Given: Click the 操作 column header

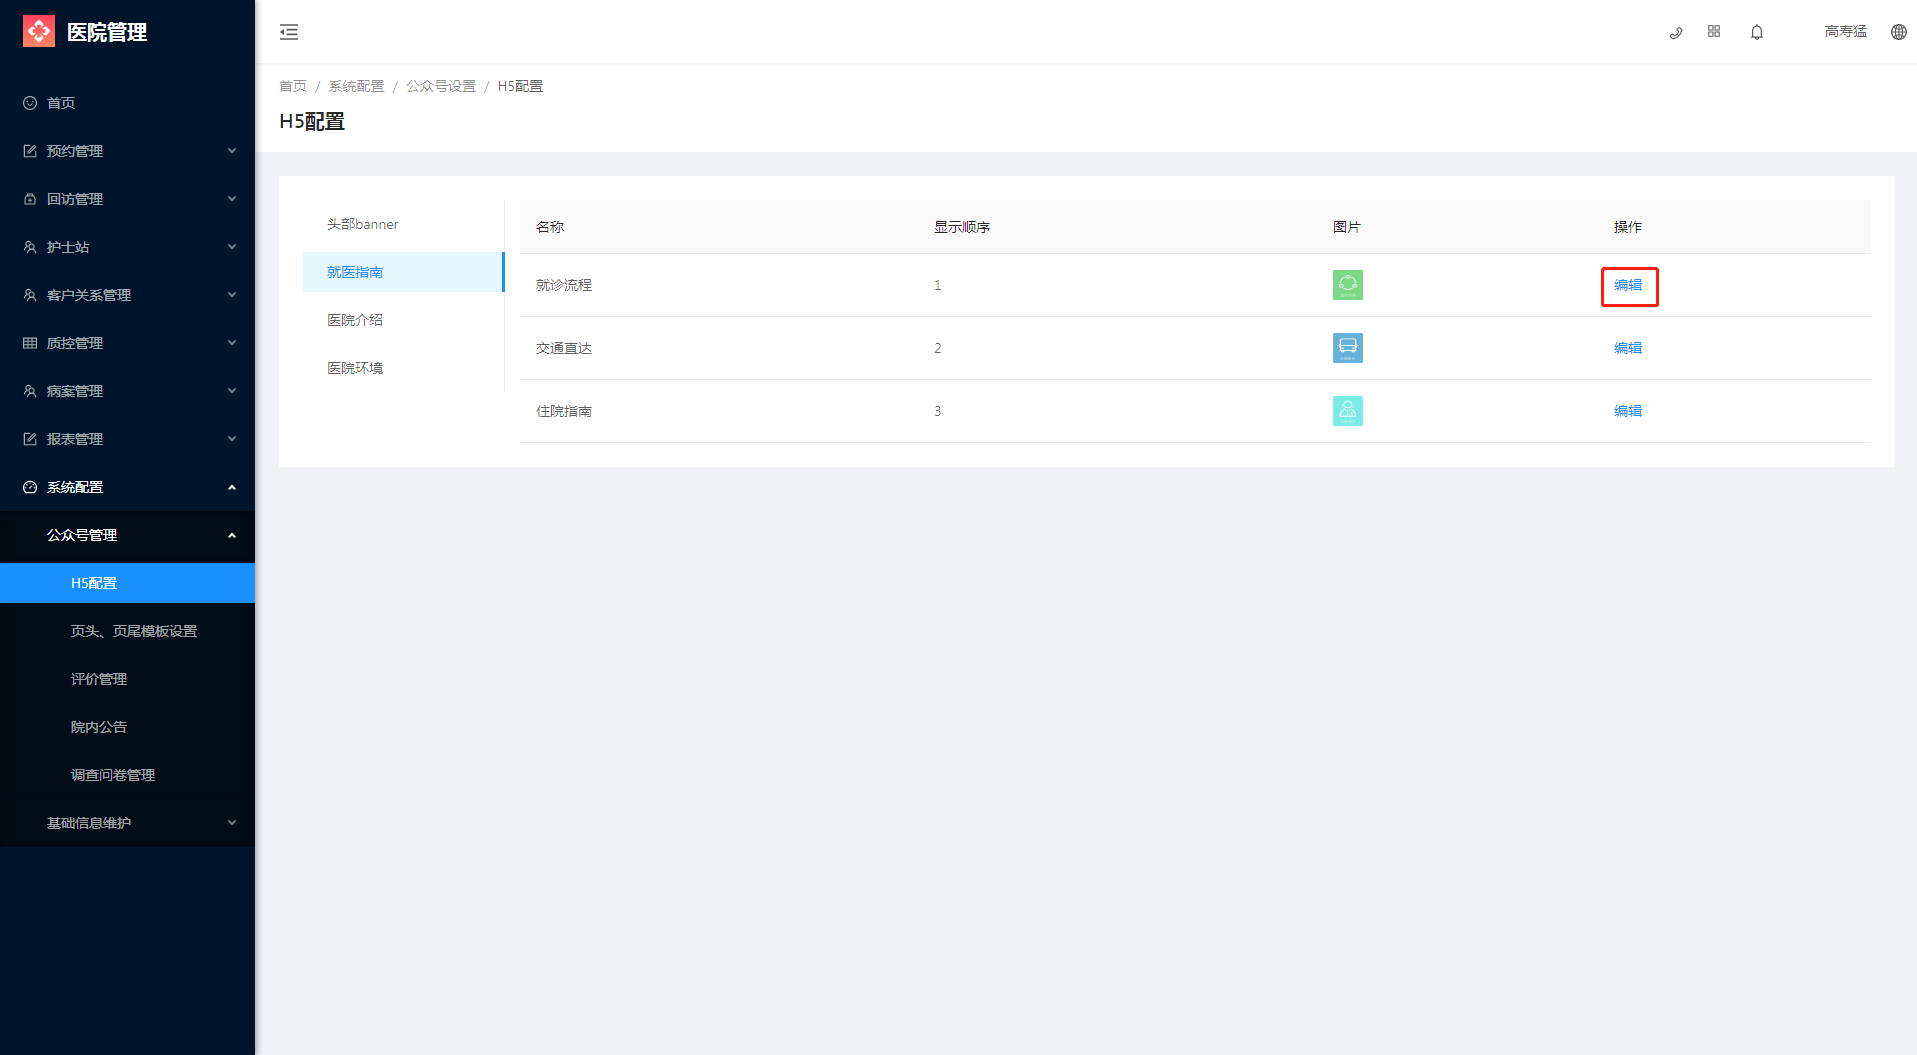Looking at the screenshot, I should click(1628, 227).
